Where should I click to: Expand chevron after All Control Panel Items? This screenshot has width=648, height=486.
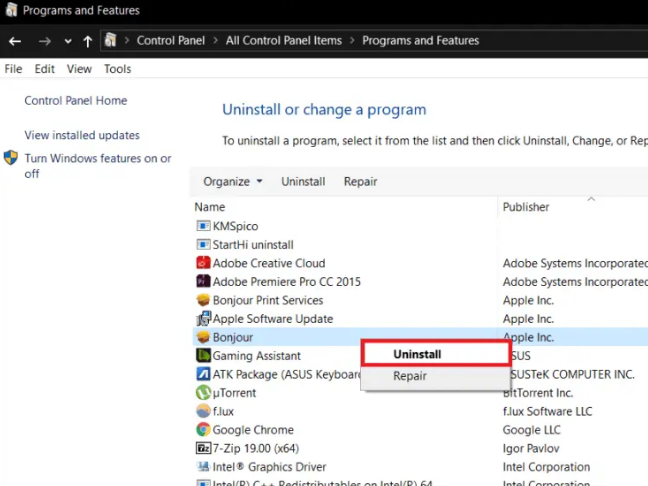coord(352,40)
